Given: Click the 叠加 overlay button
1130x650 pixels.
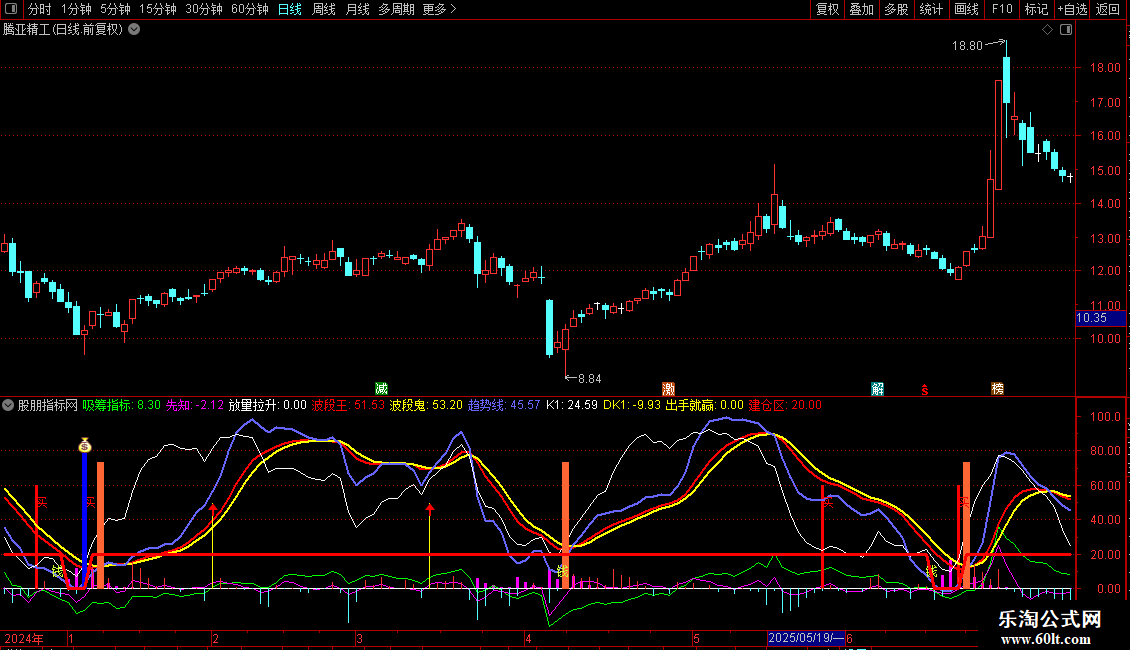Looking at the screenshot, I should coord(861,9).
